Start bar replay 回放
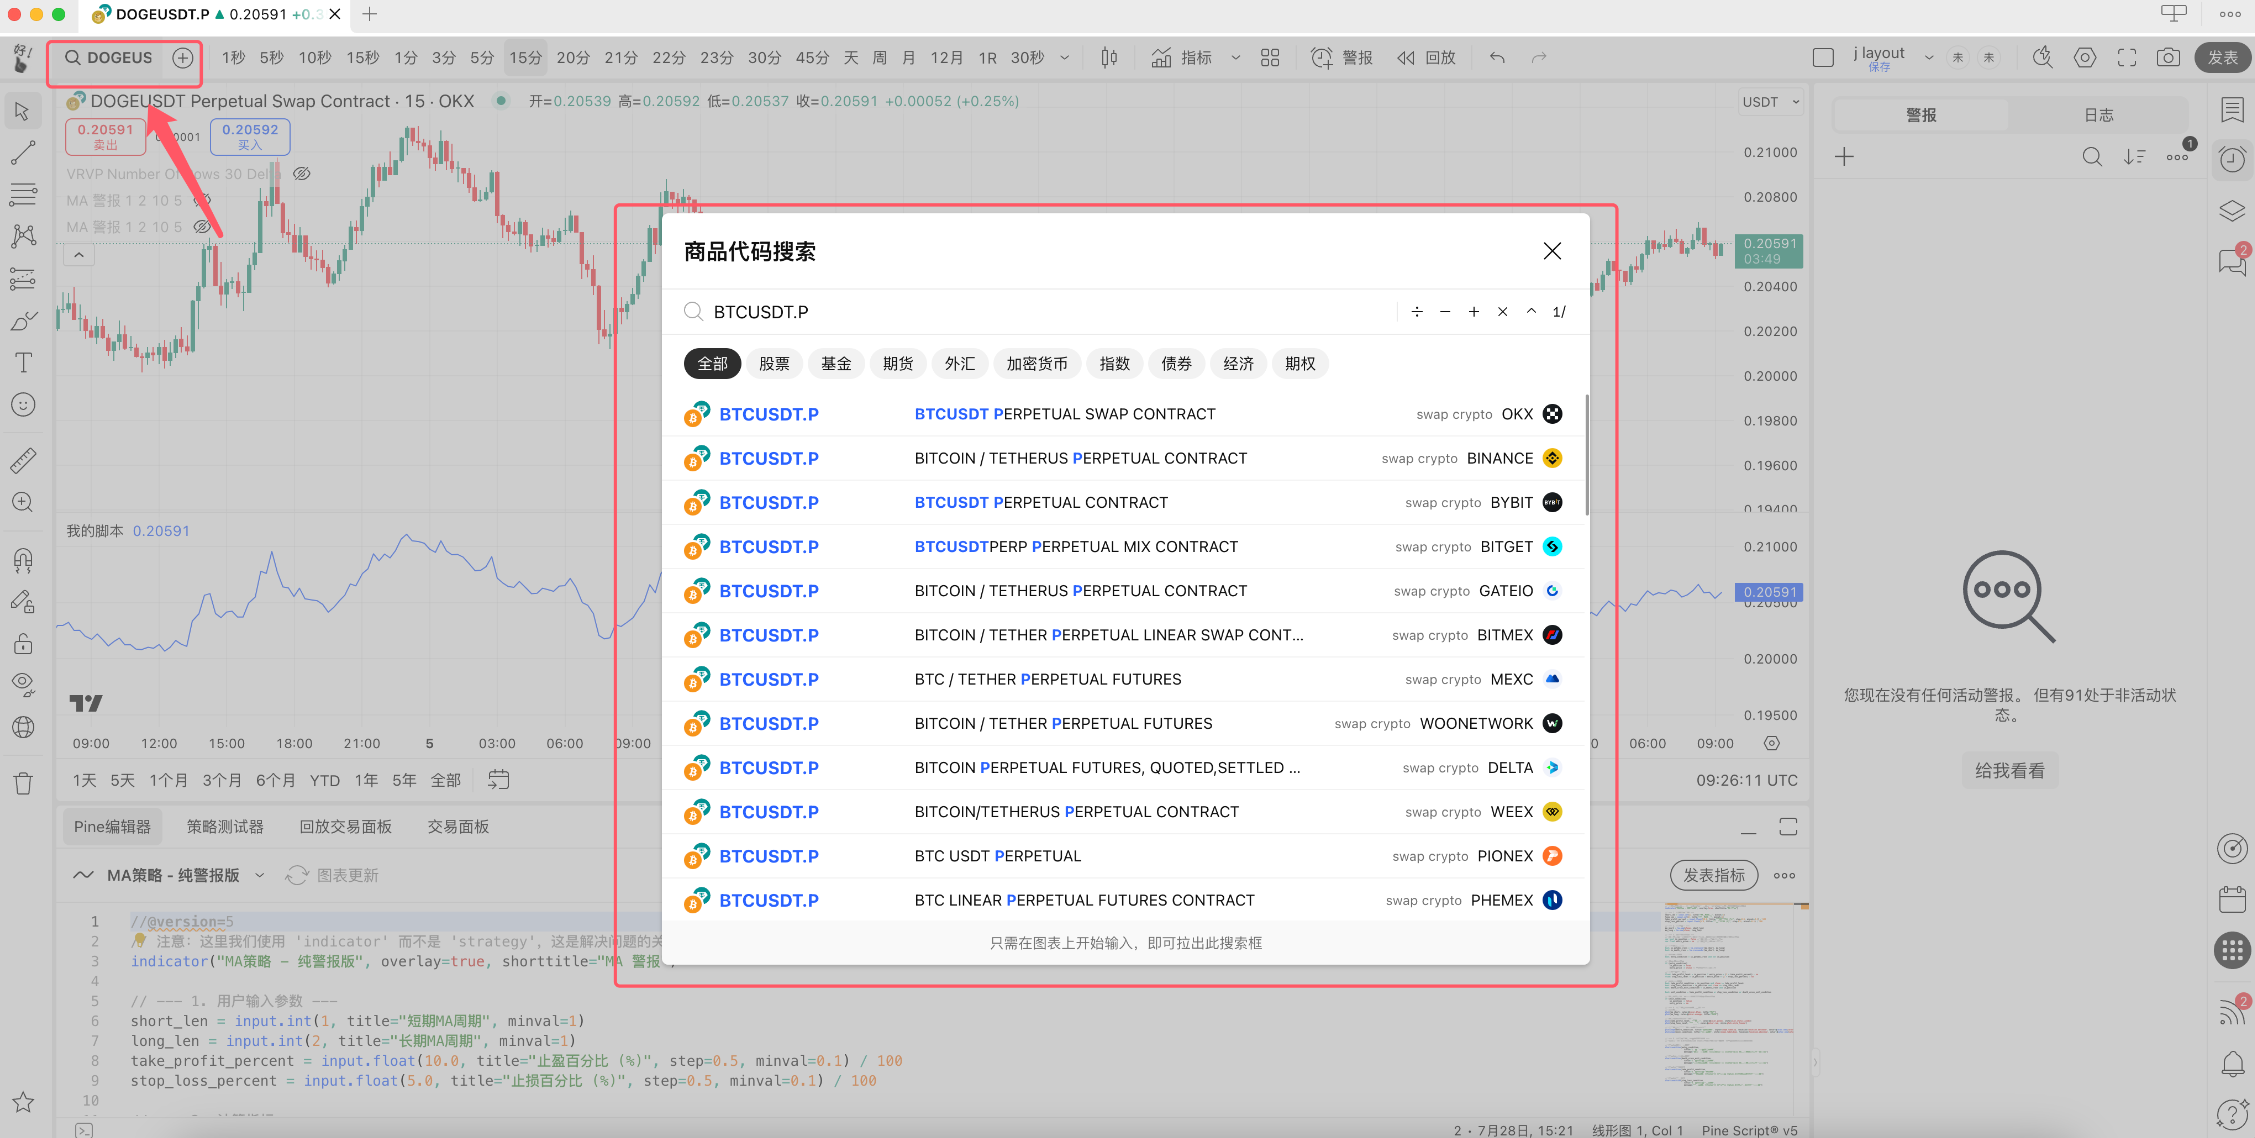This screenshot has height=1138, width=2255. pos(1426,58)
